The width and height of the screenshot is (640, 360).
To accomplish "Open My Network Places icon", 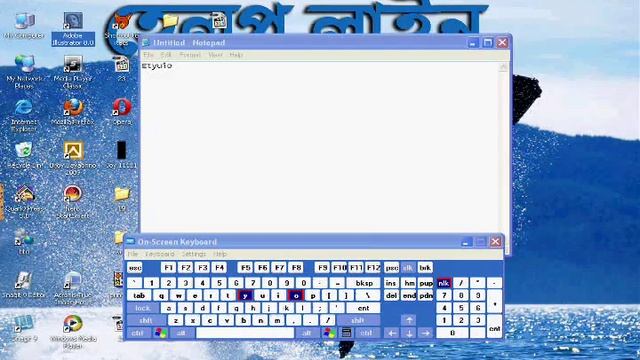I will coord(24,71).
